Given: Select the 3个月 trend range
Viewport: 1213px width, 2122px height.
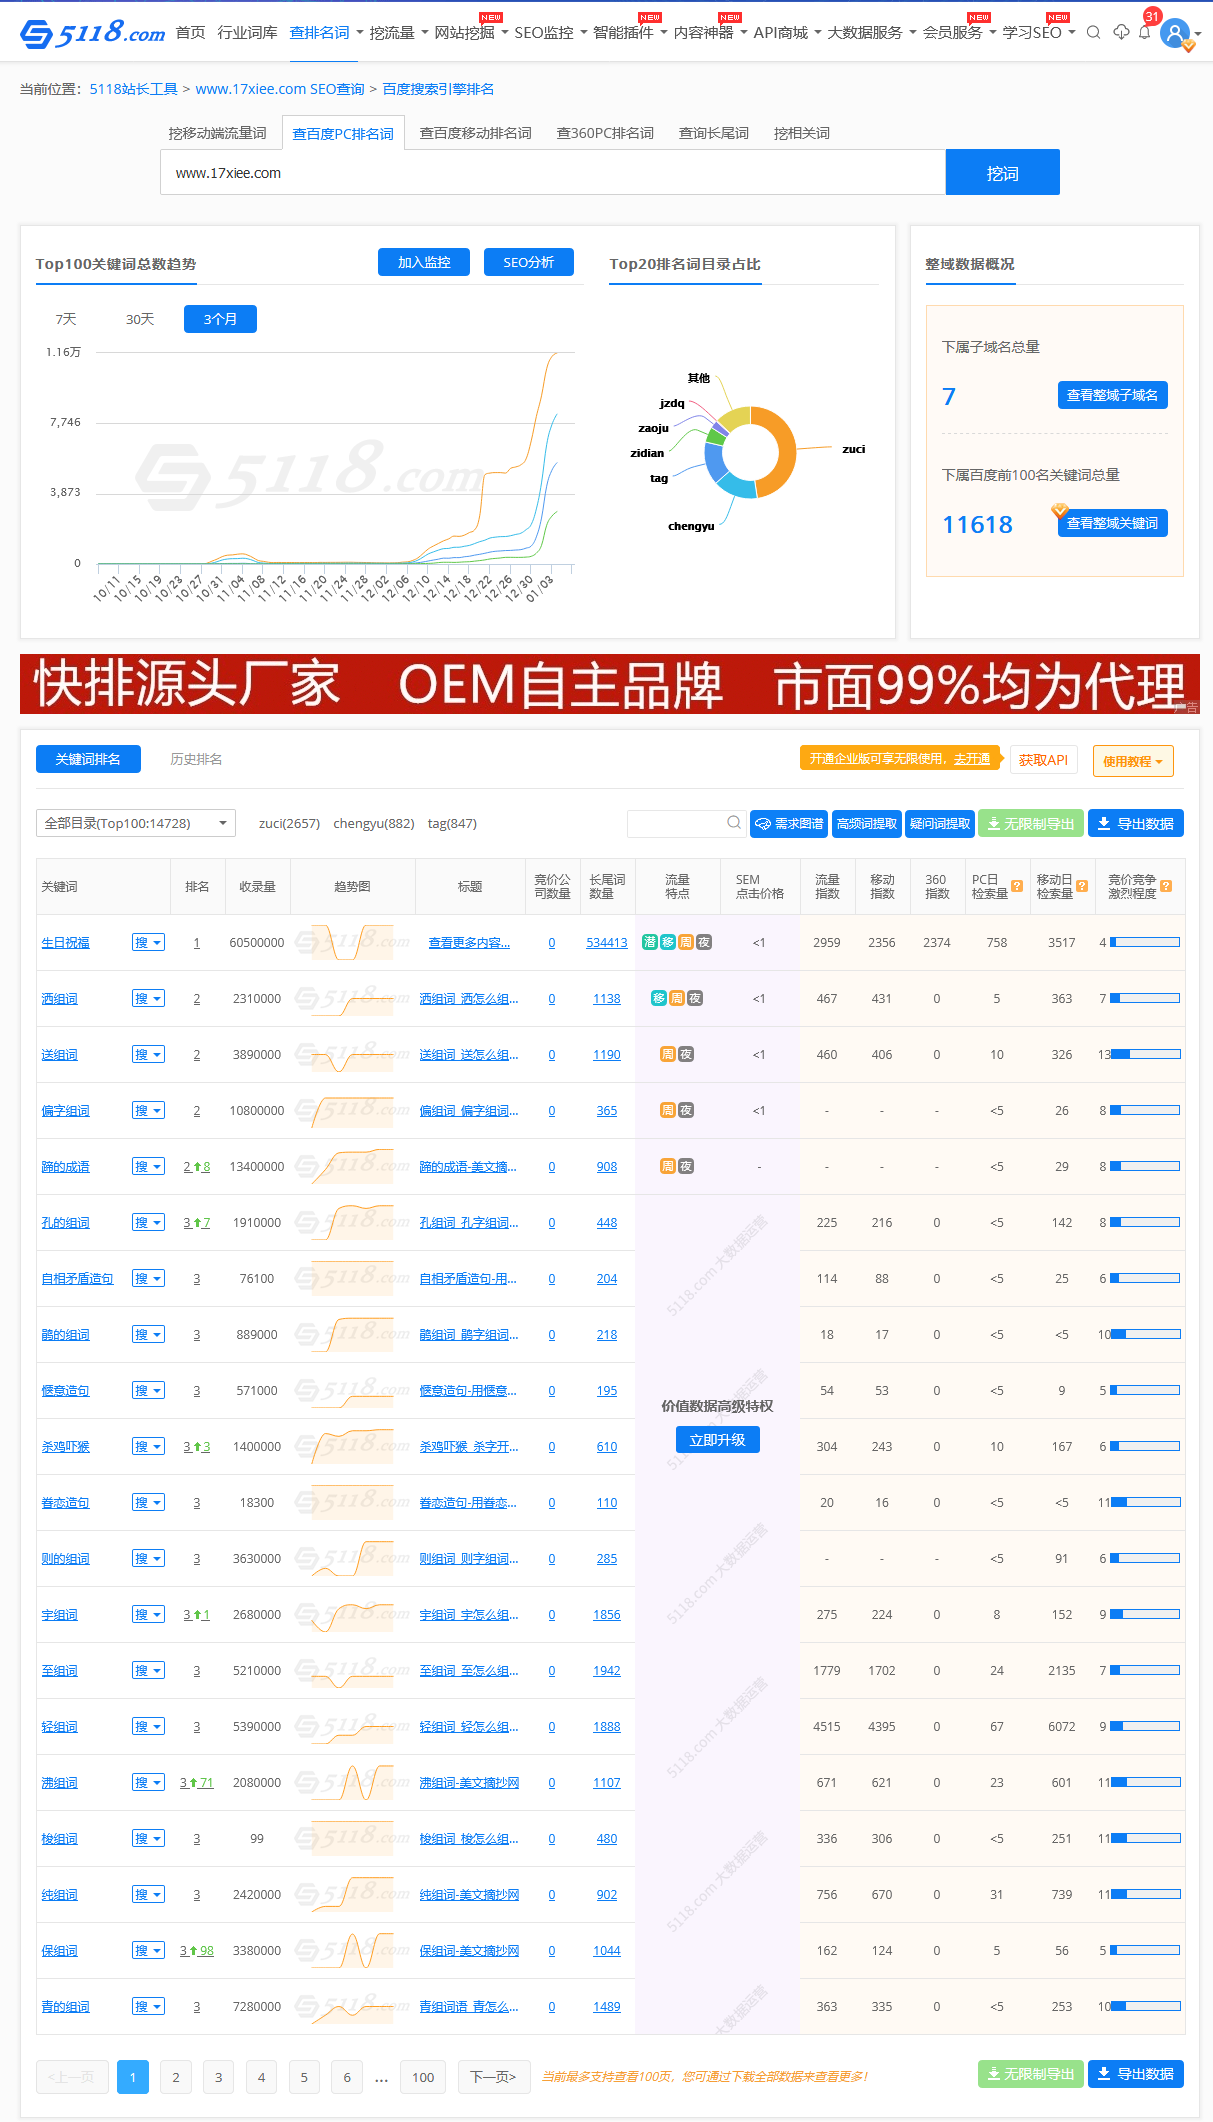Looking at the screenshot, I should pyautogui.click(x=220, y=319).
